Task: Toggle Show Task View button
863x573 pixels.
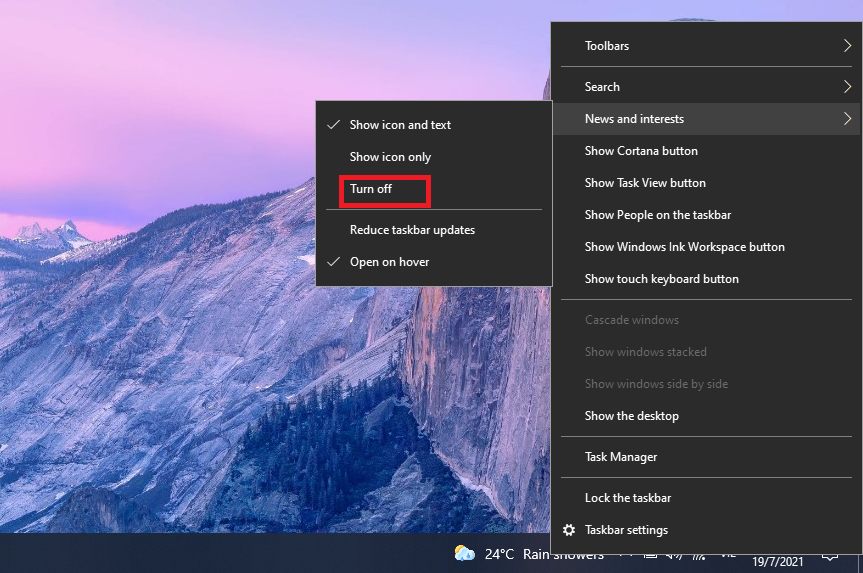Action: click(x=706, y=183)
